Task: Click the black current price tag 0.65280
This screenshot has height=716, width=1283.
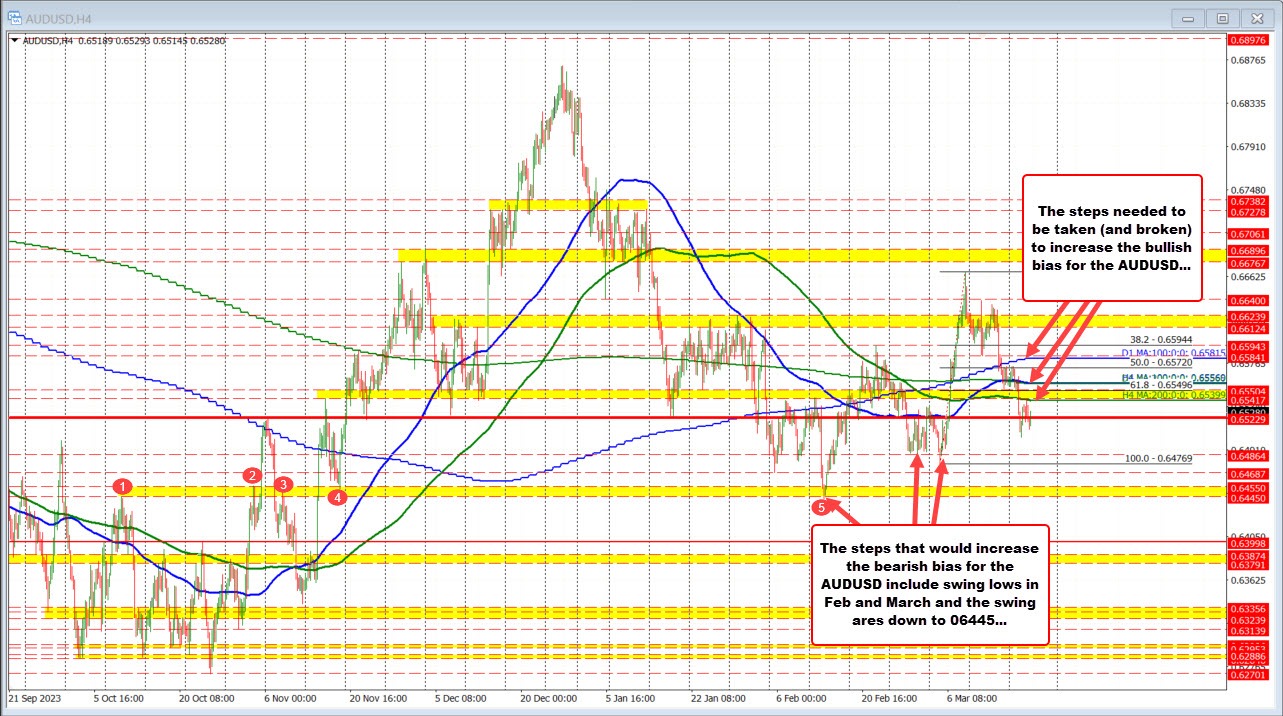Action: click(x=1249, y=412)
